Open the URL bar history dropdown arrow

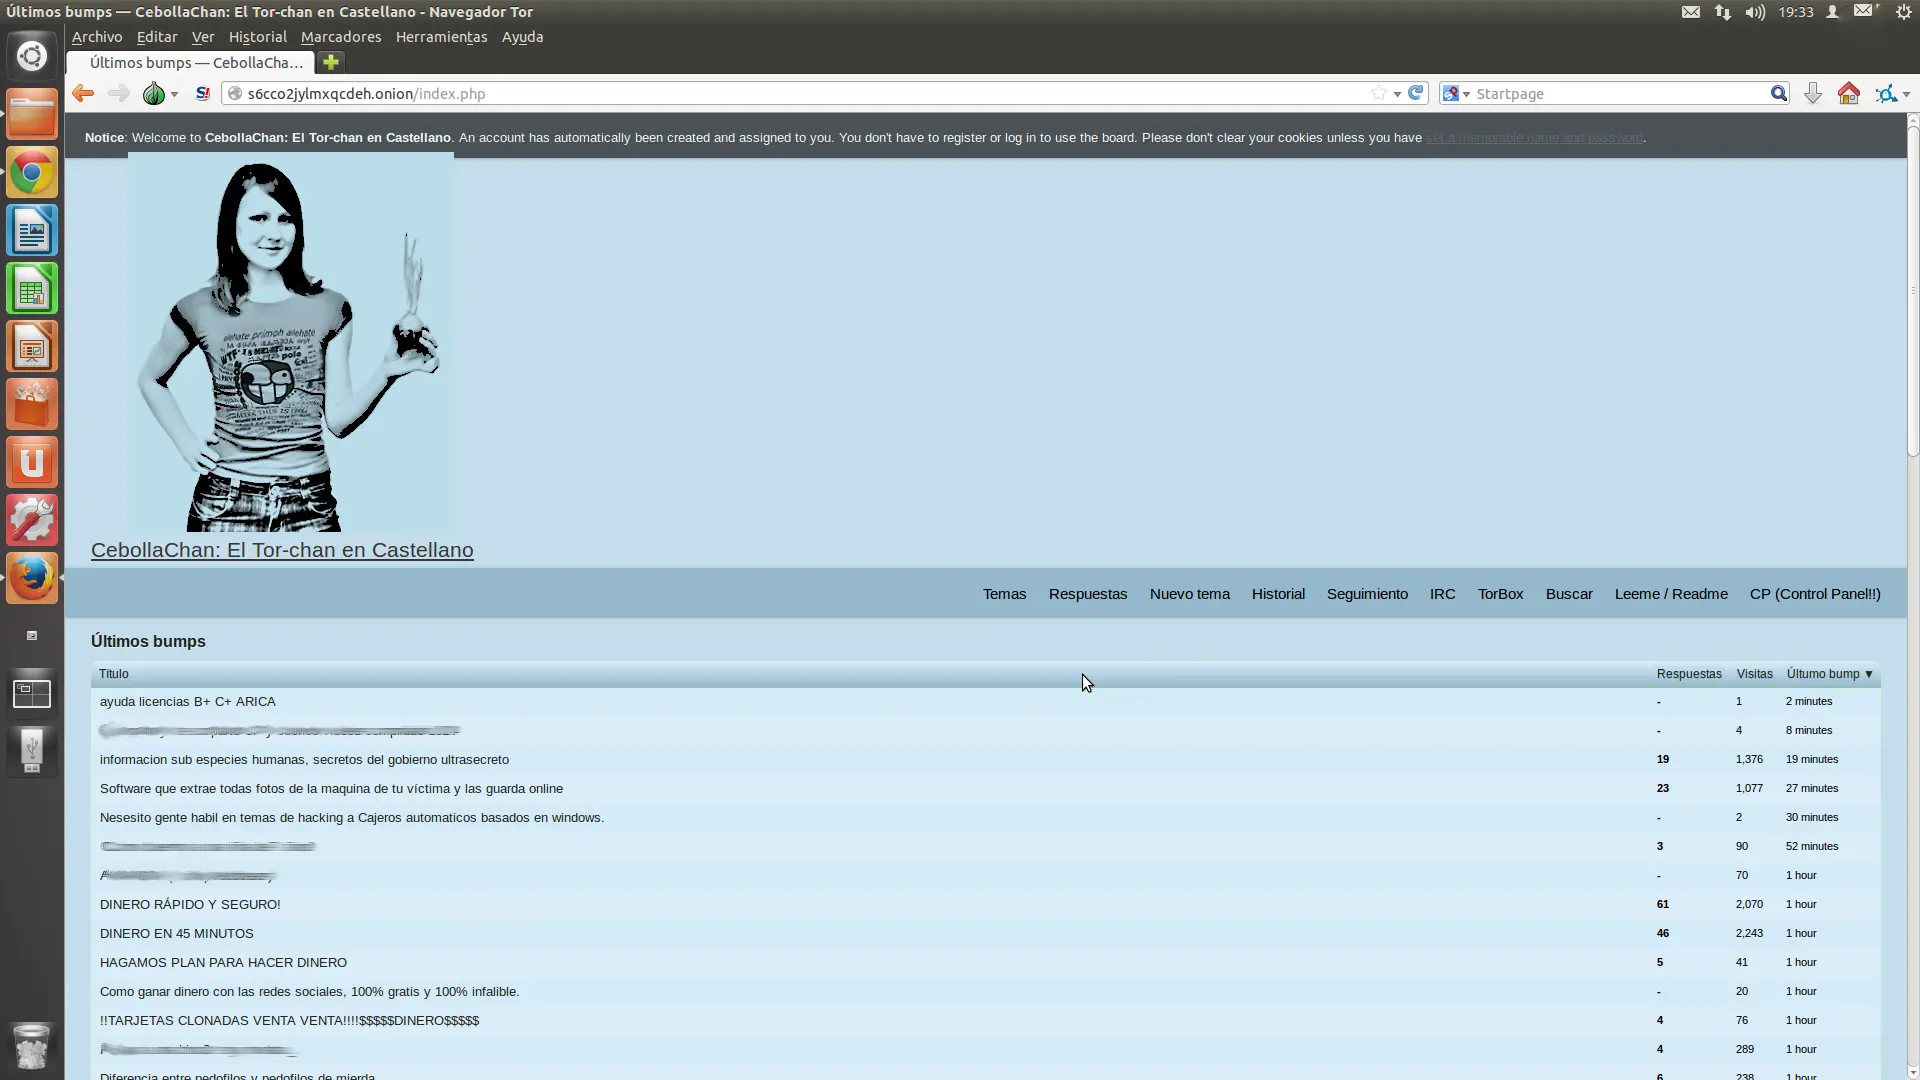[x=1397, y=94]
